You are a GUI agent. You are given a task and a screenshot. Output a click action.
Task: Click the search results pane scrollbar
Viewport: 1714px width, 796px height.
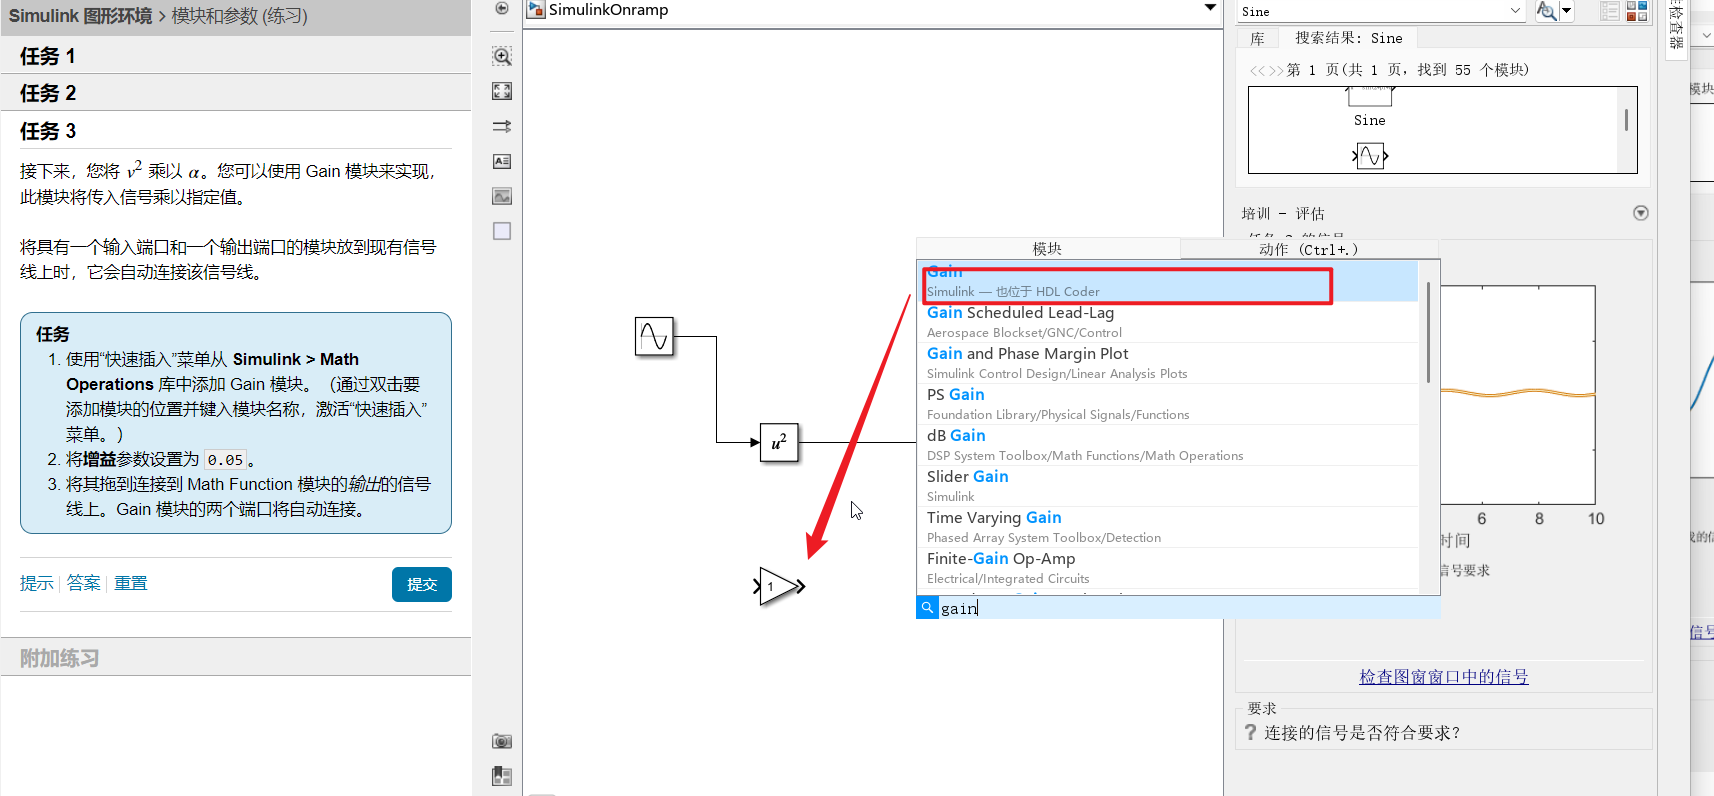[x=1626, y=120]
